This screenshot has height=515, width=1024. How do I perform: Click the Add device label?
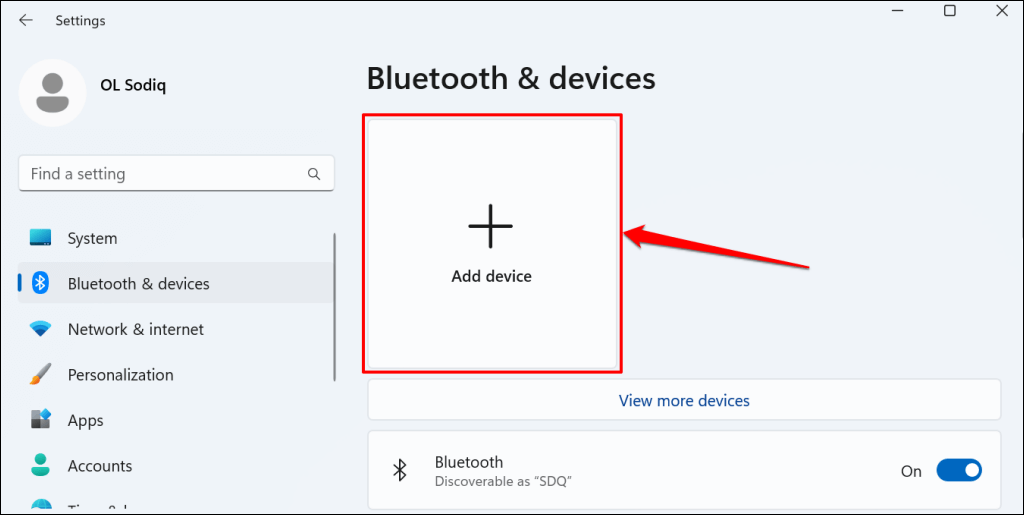pos(491,276)
